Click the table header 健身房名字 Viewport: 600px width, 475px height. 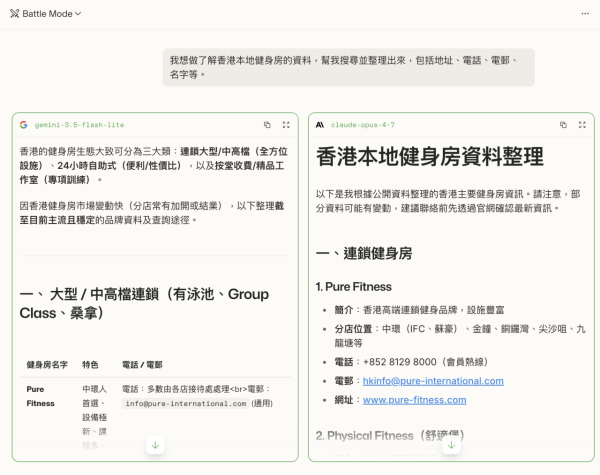coord(47,365)
